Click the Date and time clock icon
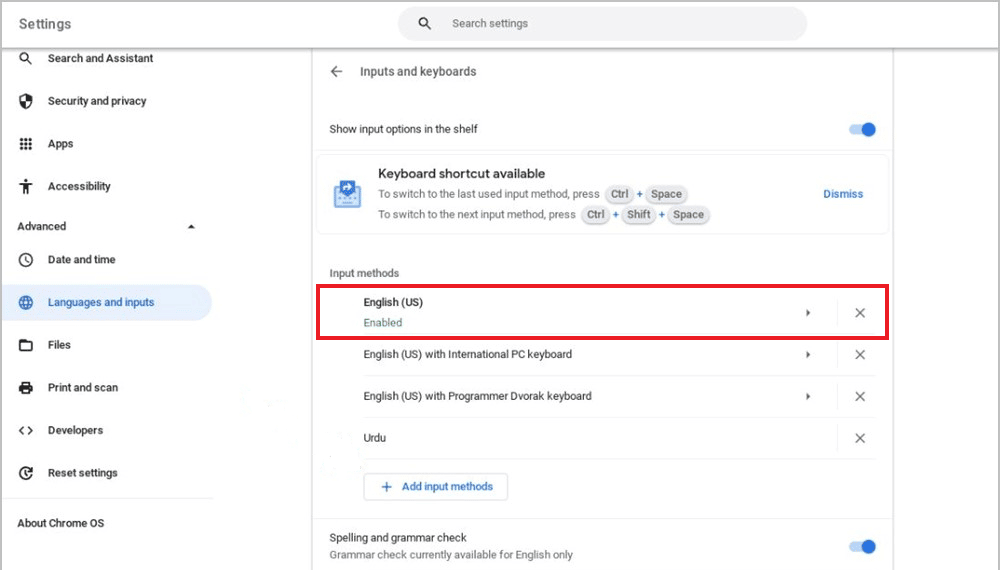Image resolution: width=1000 pixels, height=570 pixels. (26, 259)
